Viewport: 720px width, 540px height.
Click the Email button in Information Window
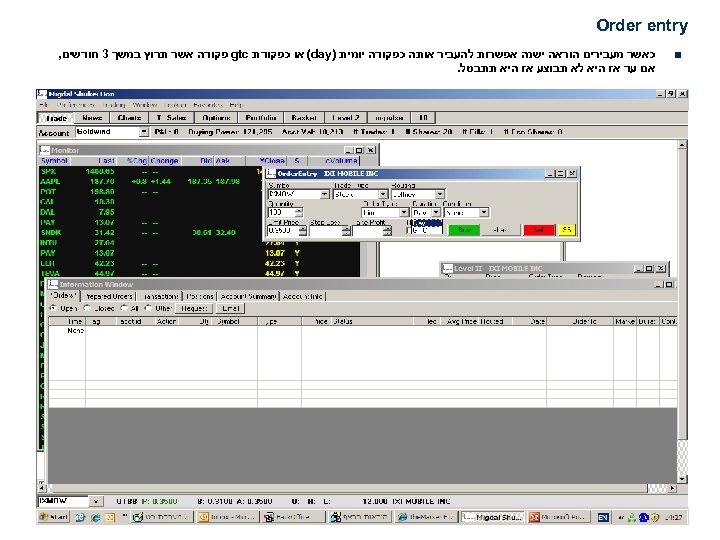coord(230,309)
